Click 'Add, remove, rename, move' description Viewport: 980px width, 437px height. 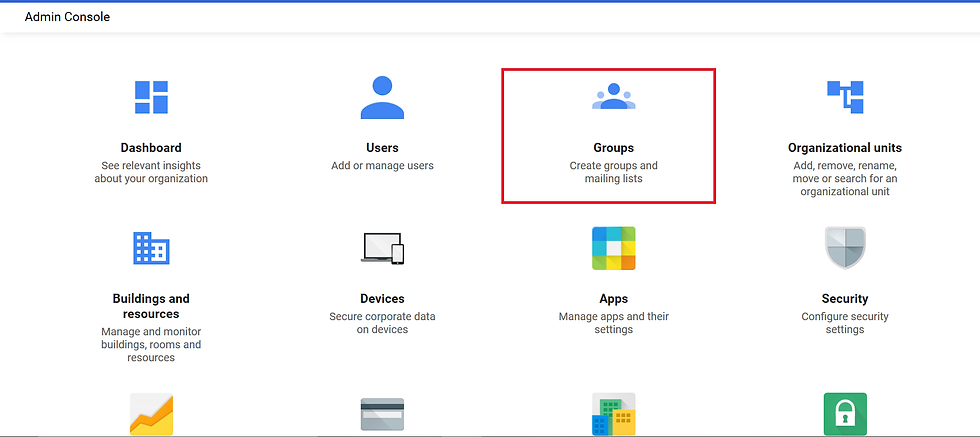pos(845,178)
